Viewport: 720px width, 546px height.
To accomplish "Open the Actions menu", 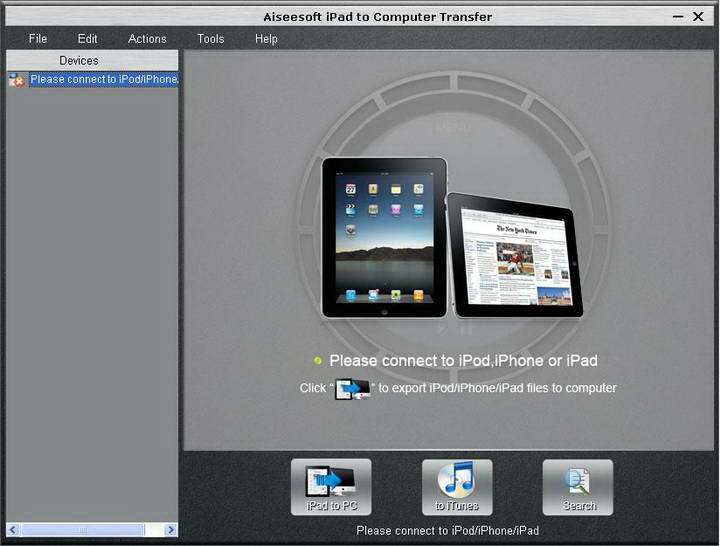I will 147,39.
